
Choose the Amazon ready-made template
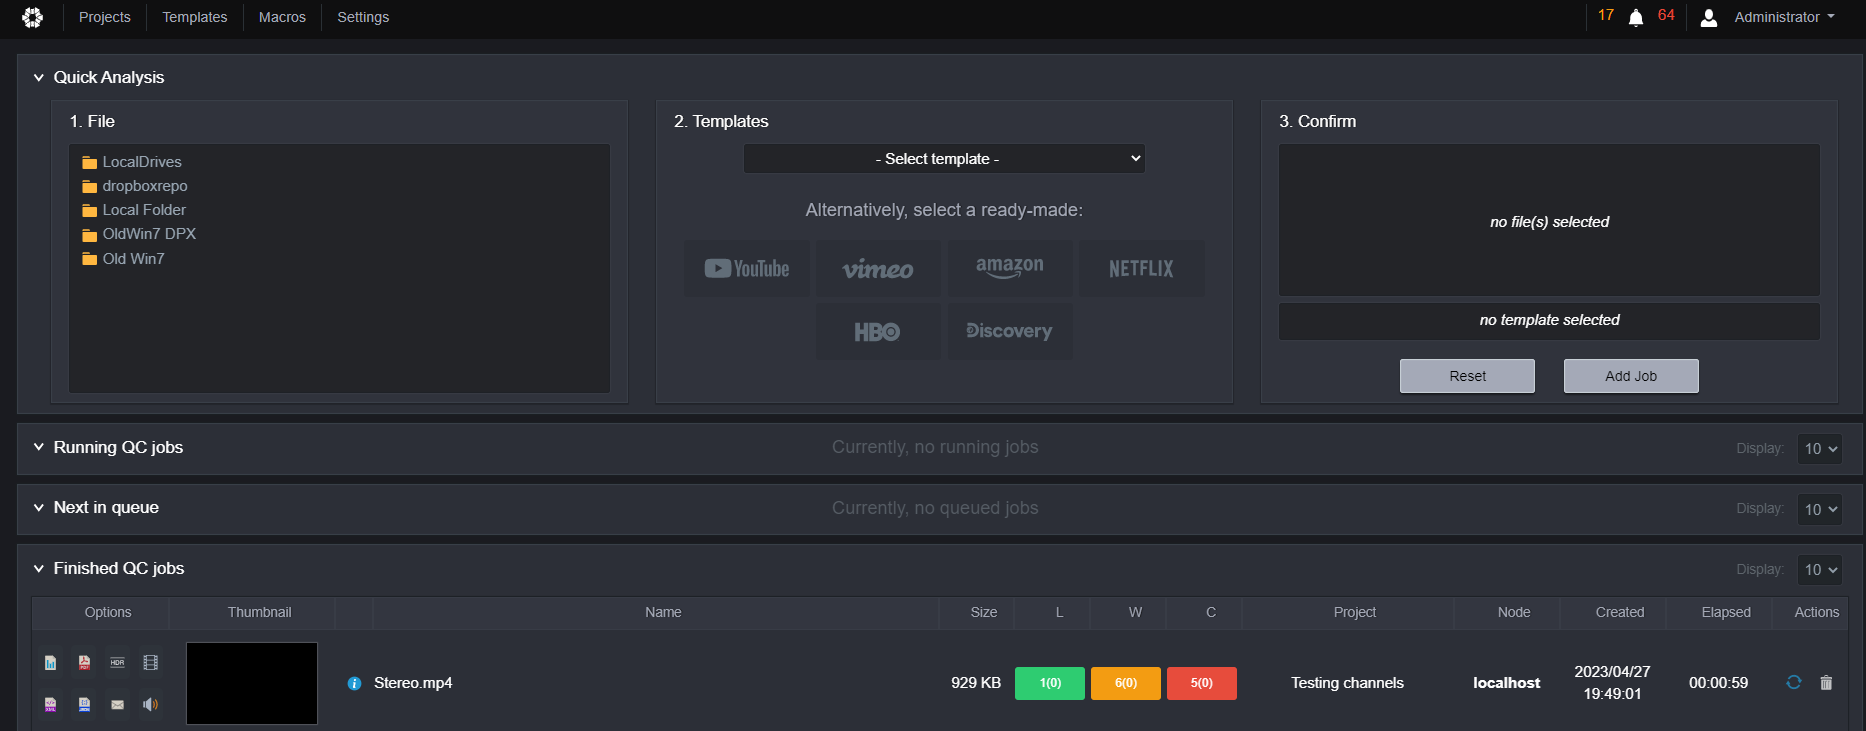[x=1010, y=268]
